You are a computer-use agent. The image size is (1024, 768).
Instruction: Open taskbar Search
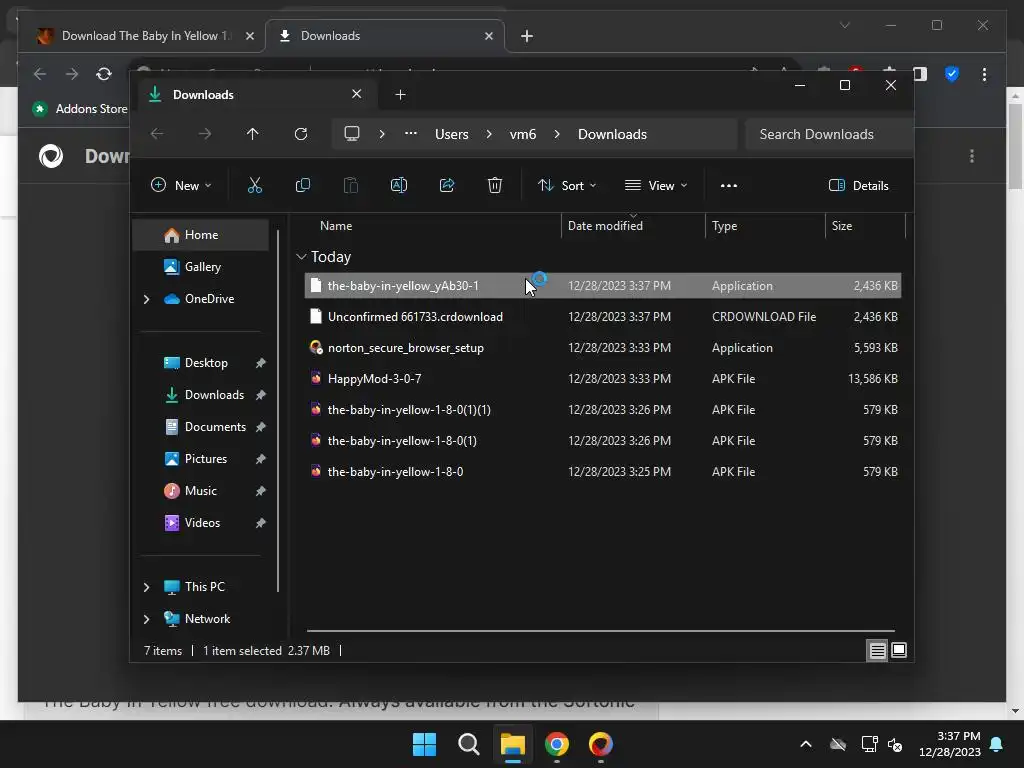pyautogui.click(x=468, y=744)
